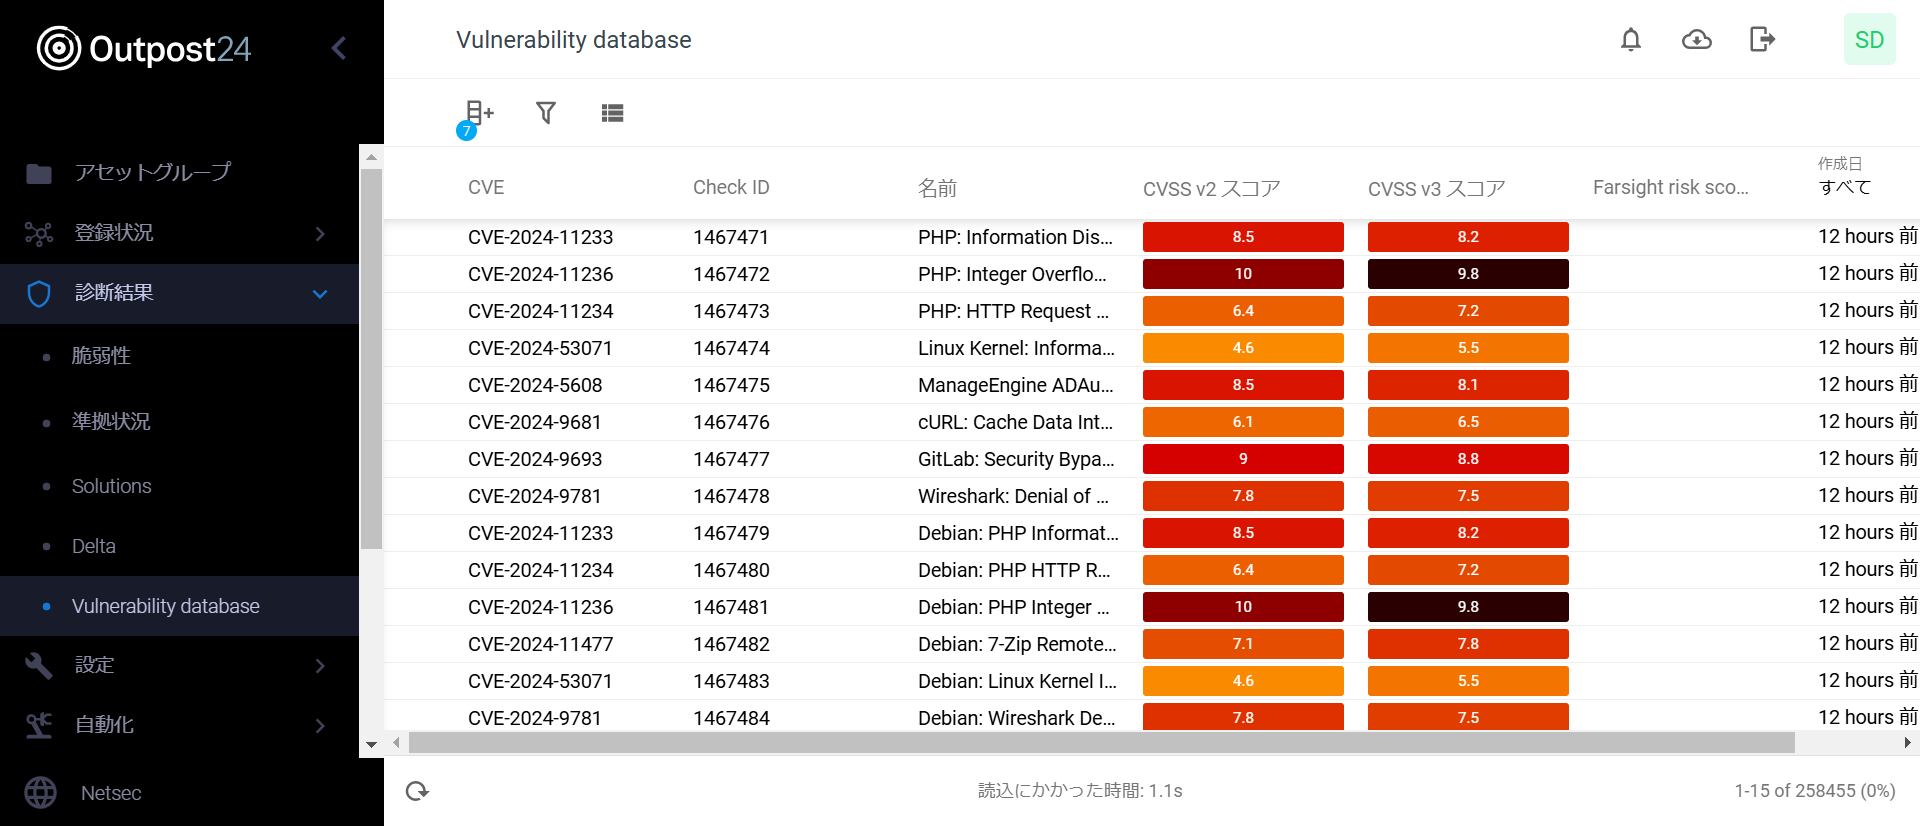Viewport: 1920px width, 826px height.
Task: Click the Netsec globe icon
Action: (41, 793)
